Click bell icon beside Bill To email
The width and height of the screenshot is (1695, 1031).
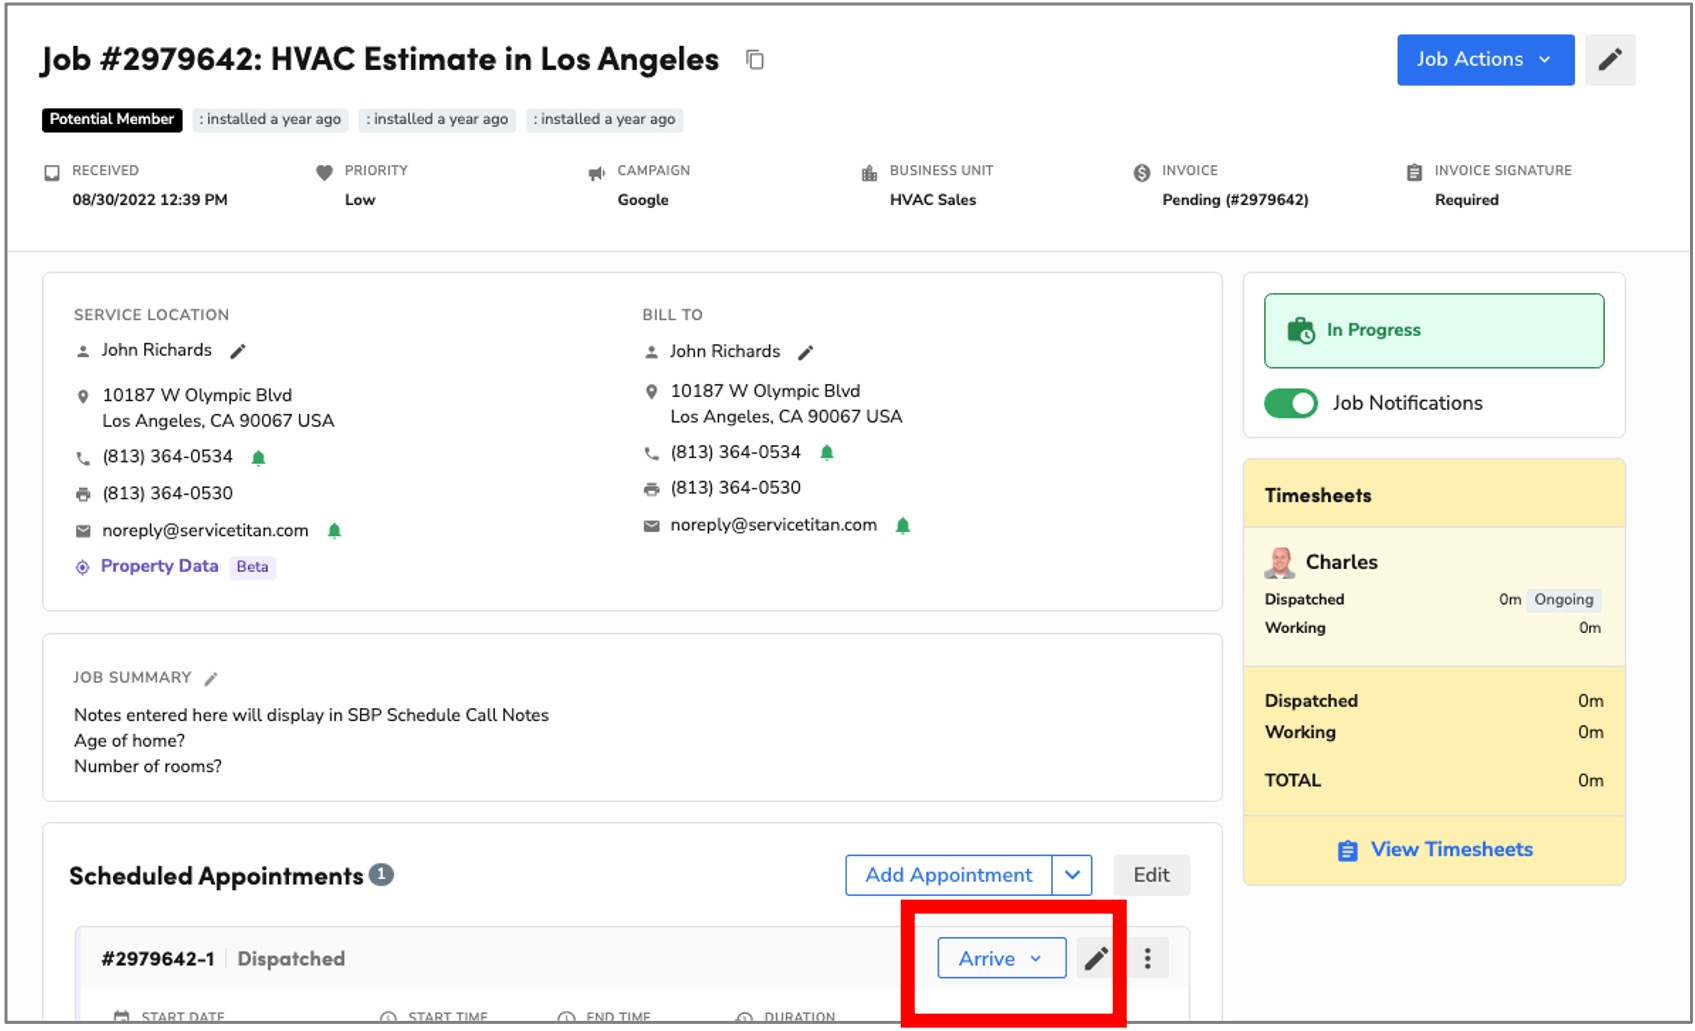point(903,526)
